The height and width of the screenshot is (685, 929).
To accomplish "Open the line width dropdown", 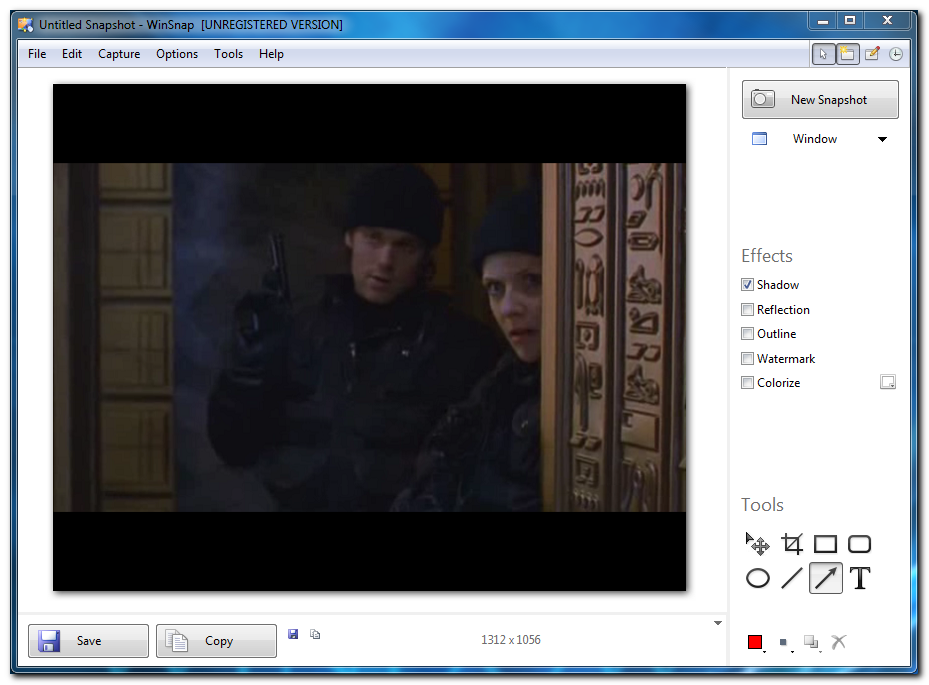I will (x=785, y=643).
